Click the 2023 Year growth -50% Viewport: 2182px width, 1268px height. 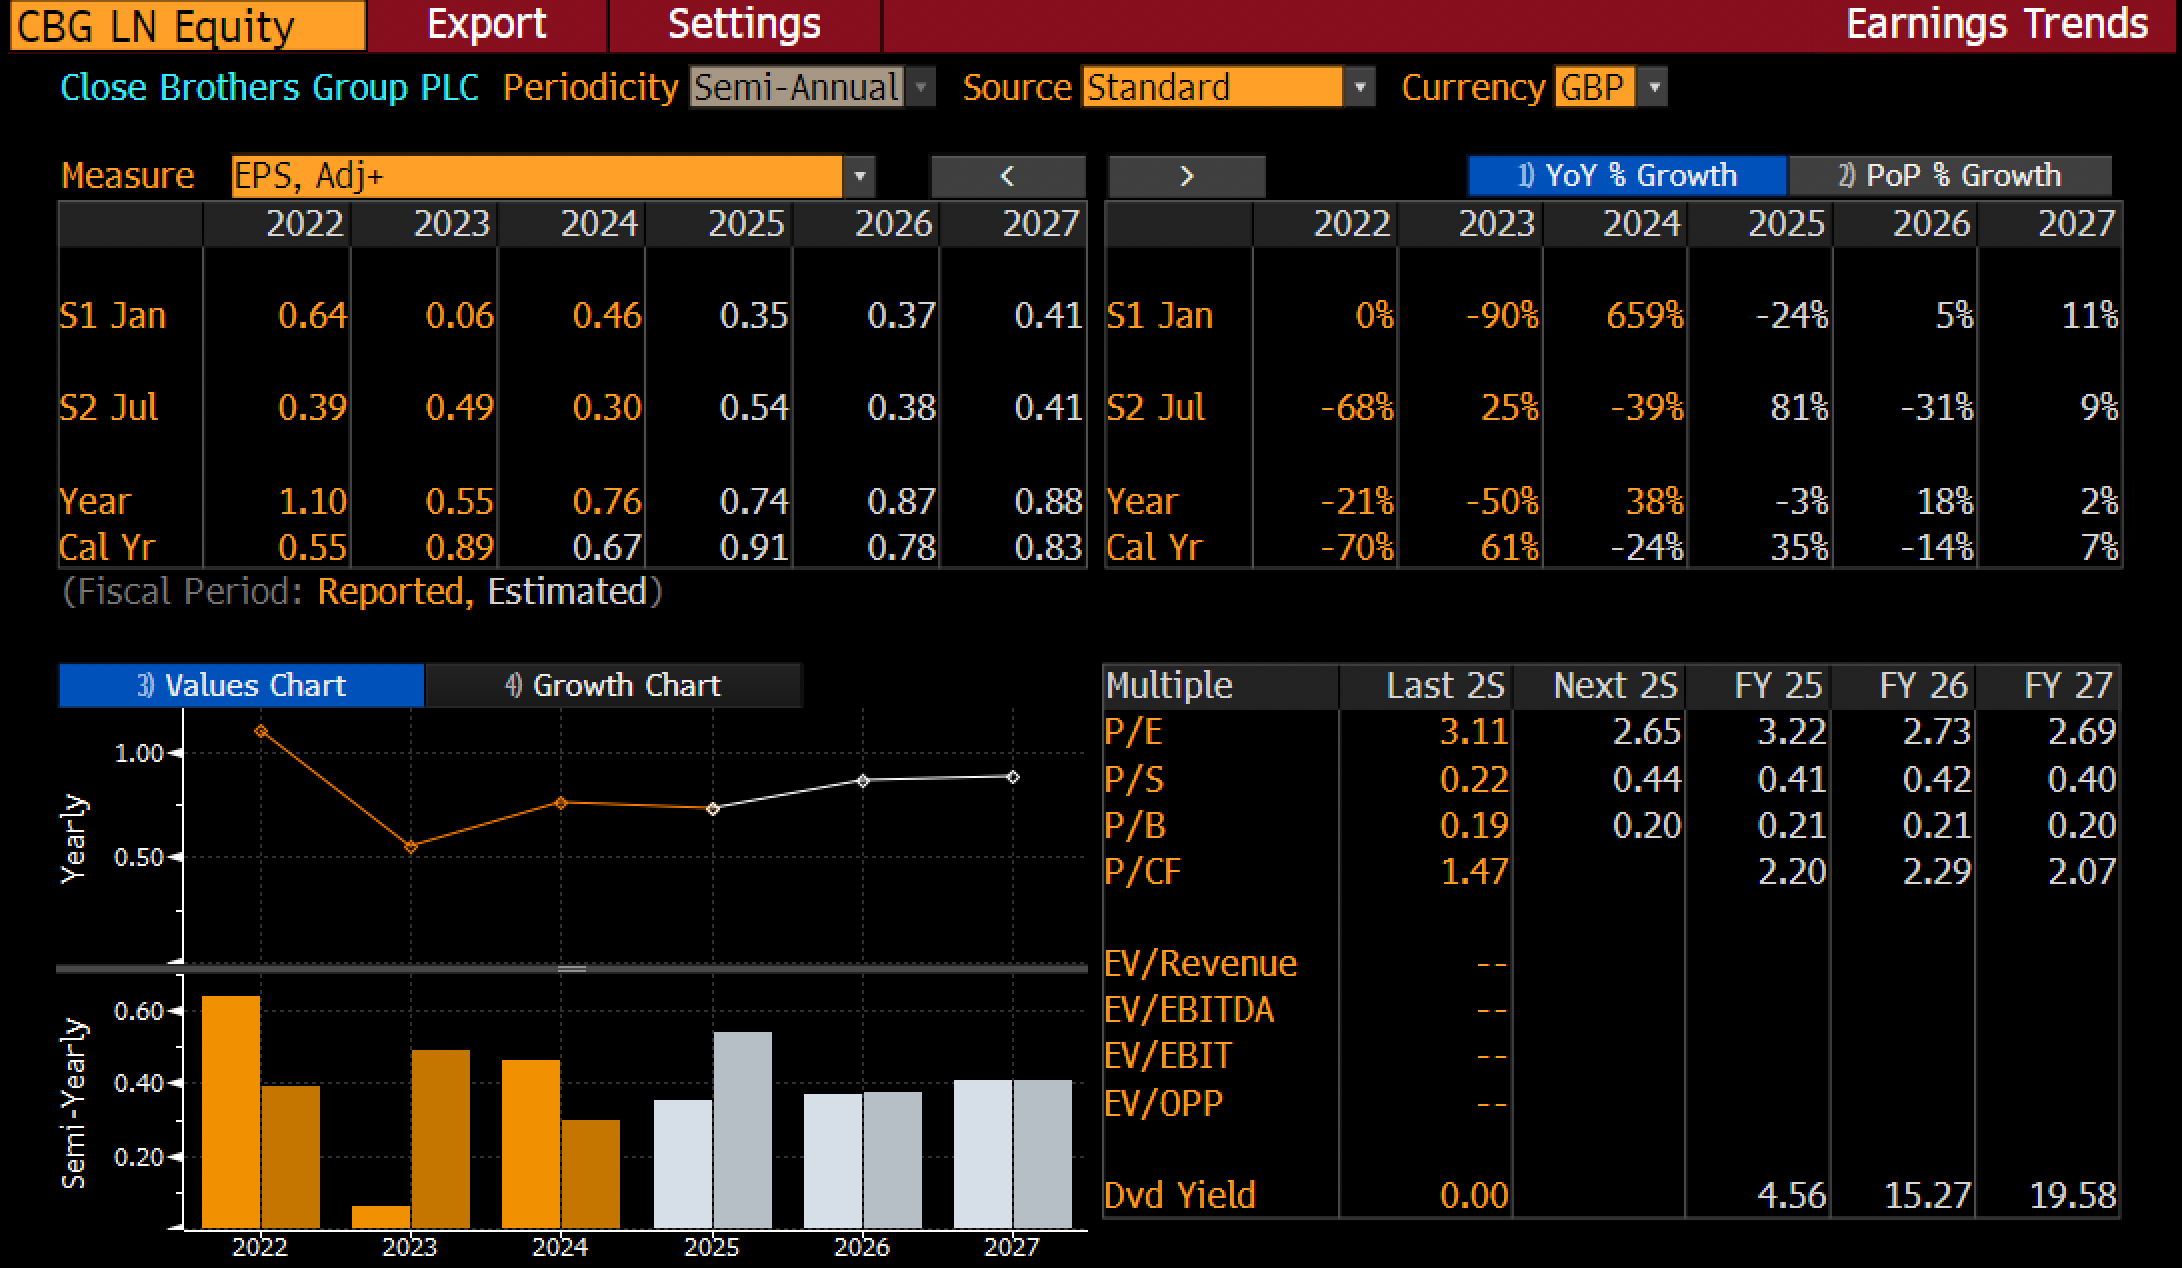1502,501
